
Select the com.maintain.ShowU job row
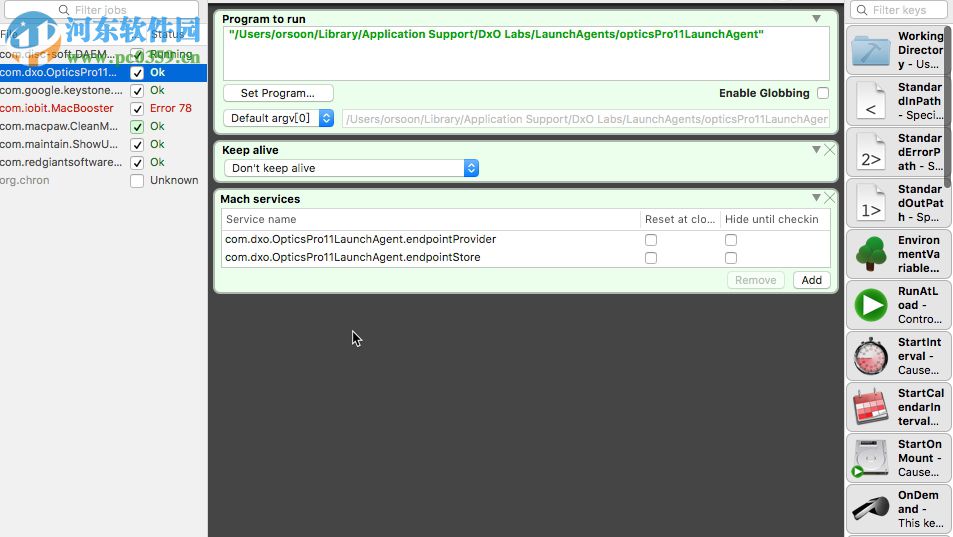point(103,145)
